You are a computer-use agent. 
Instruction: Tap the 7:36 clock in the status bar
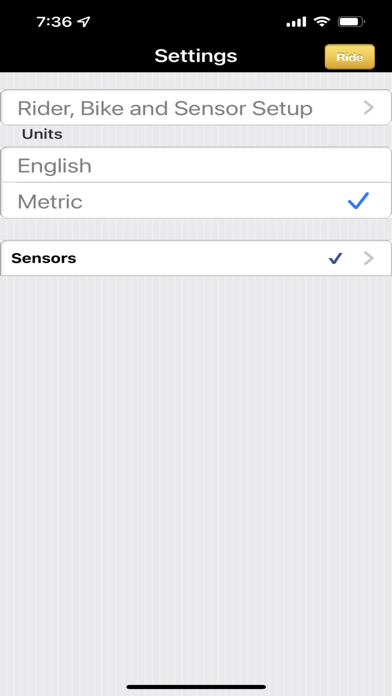point(54,22)
